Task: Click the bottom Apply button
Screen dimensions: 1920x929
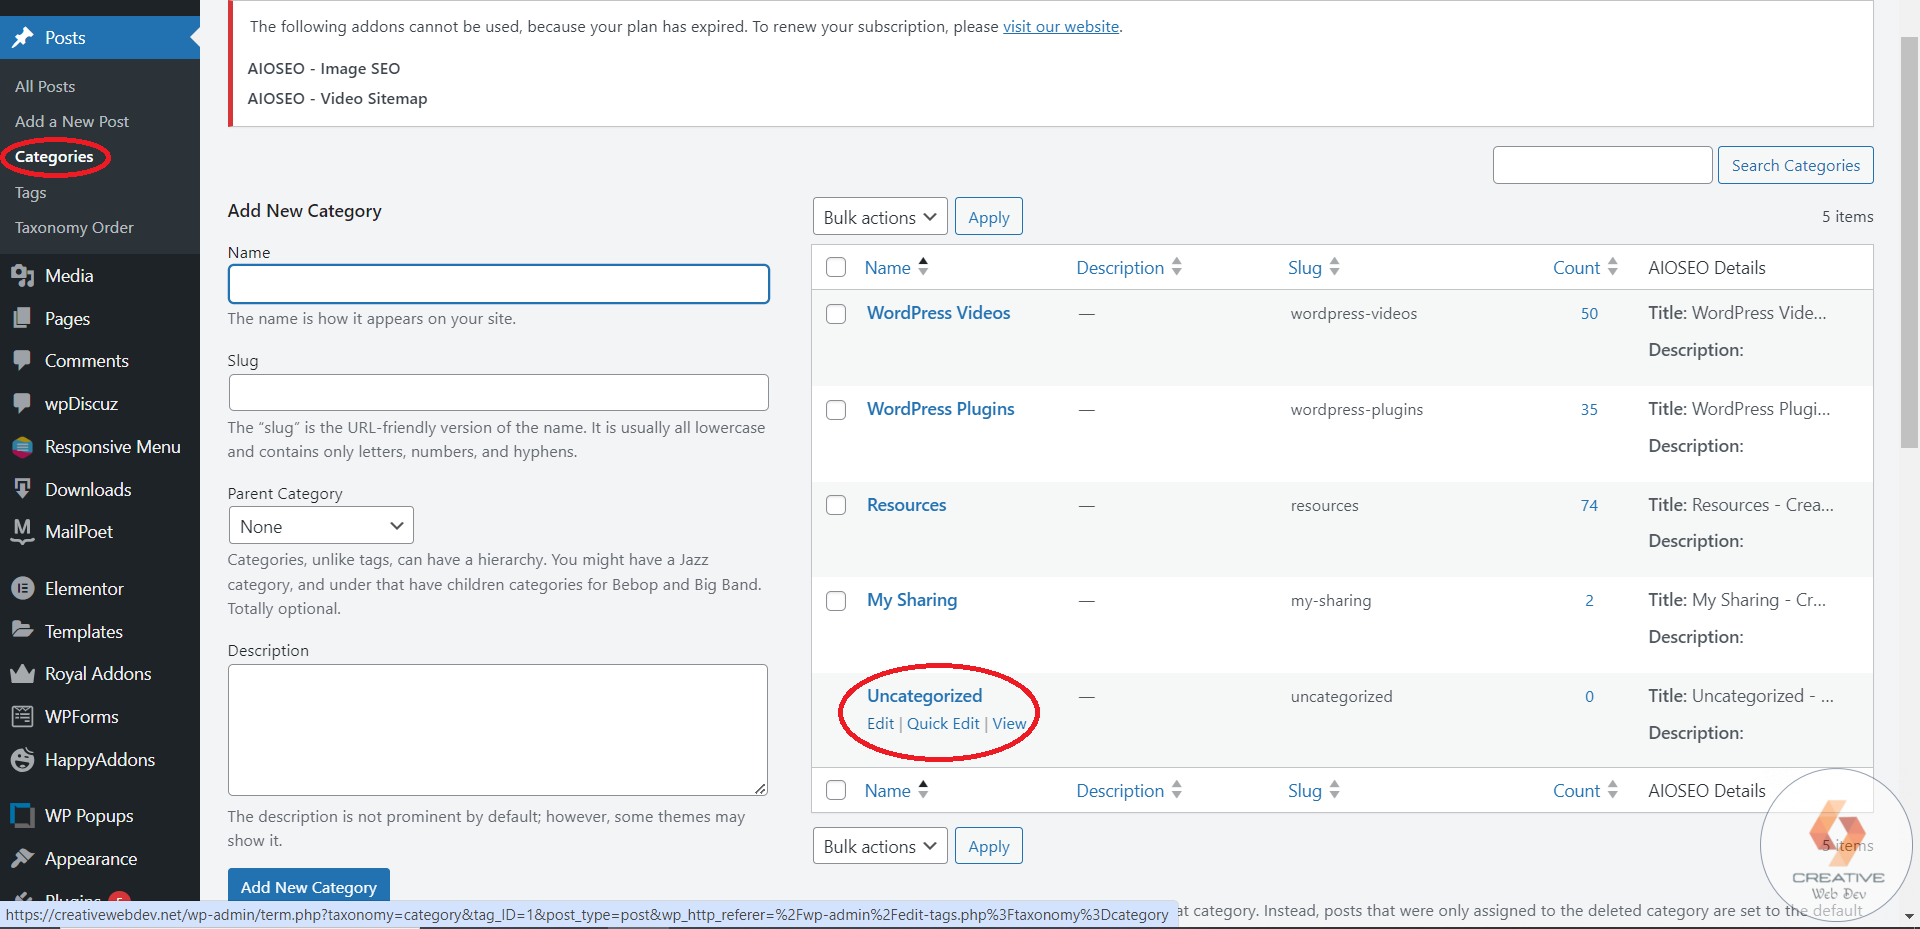Action: coord(989,846)
